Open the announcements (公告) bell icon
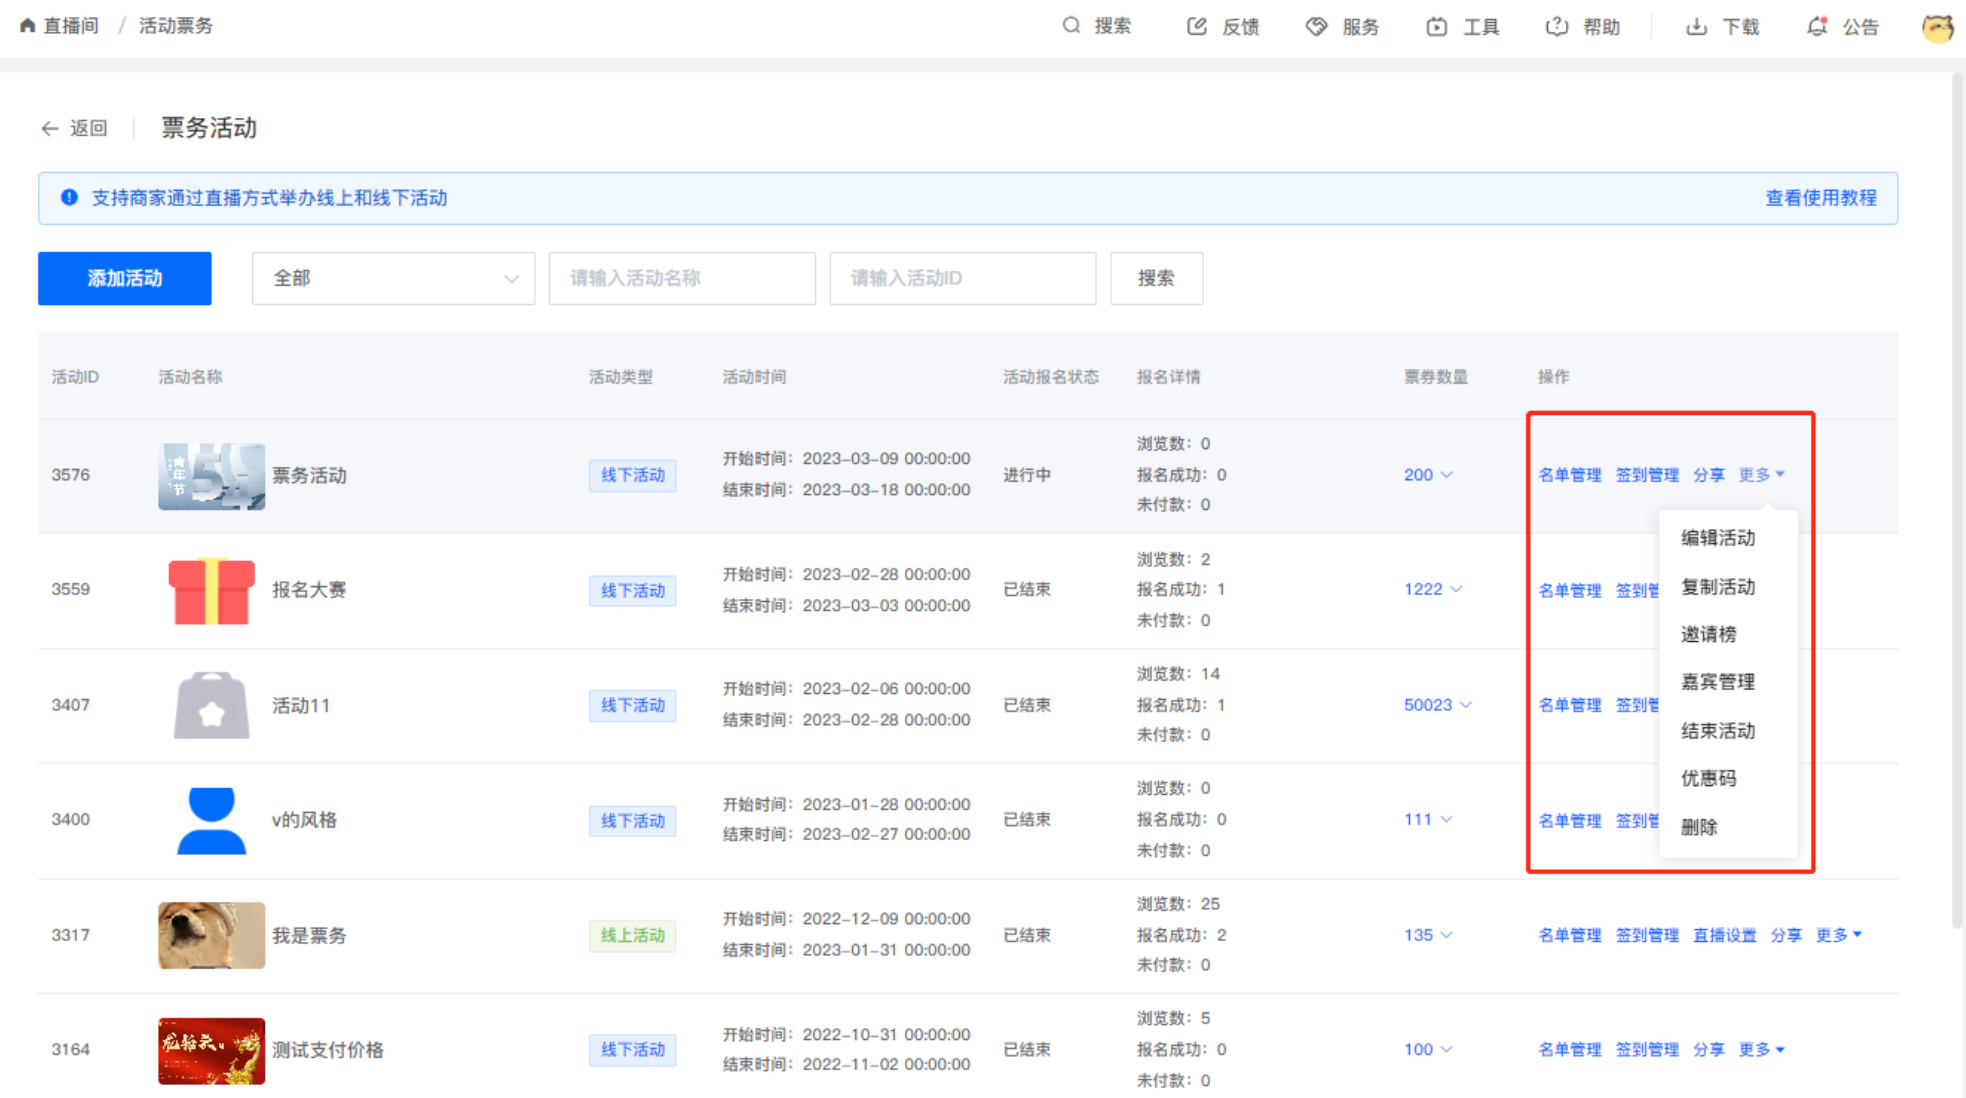 [x=1817, y=26]
